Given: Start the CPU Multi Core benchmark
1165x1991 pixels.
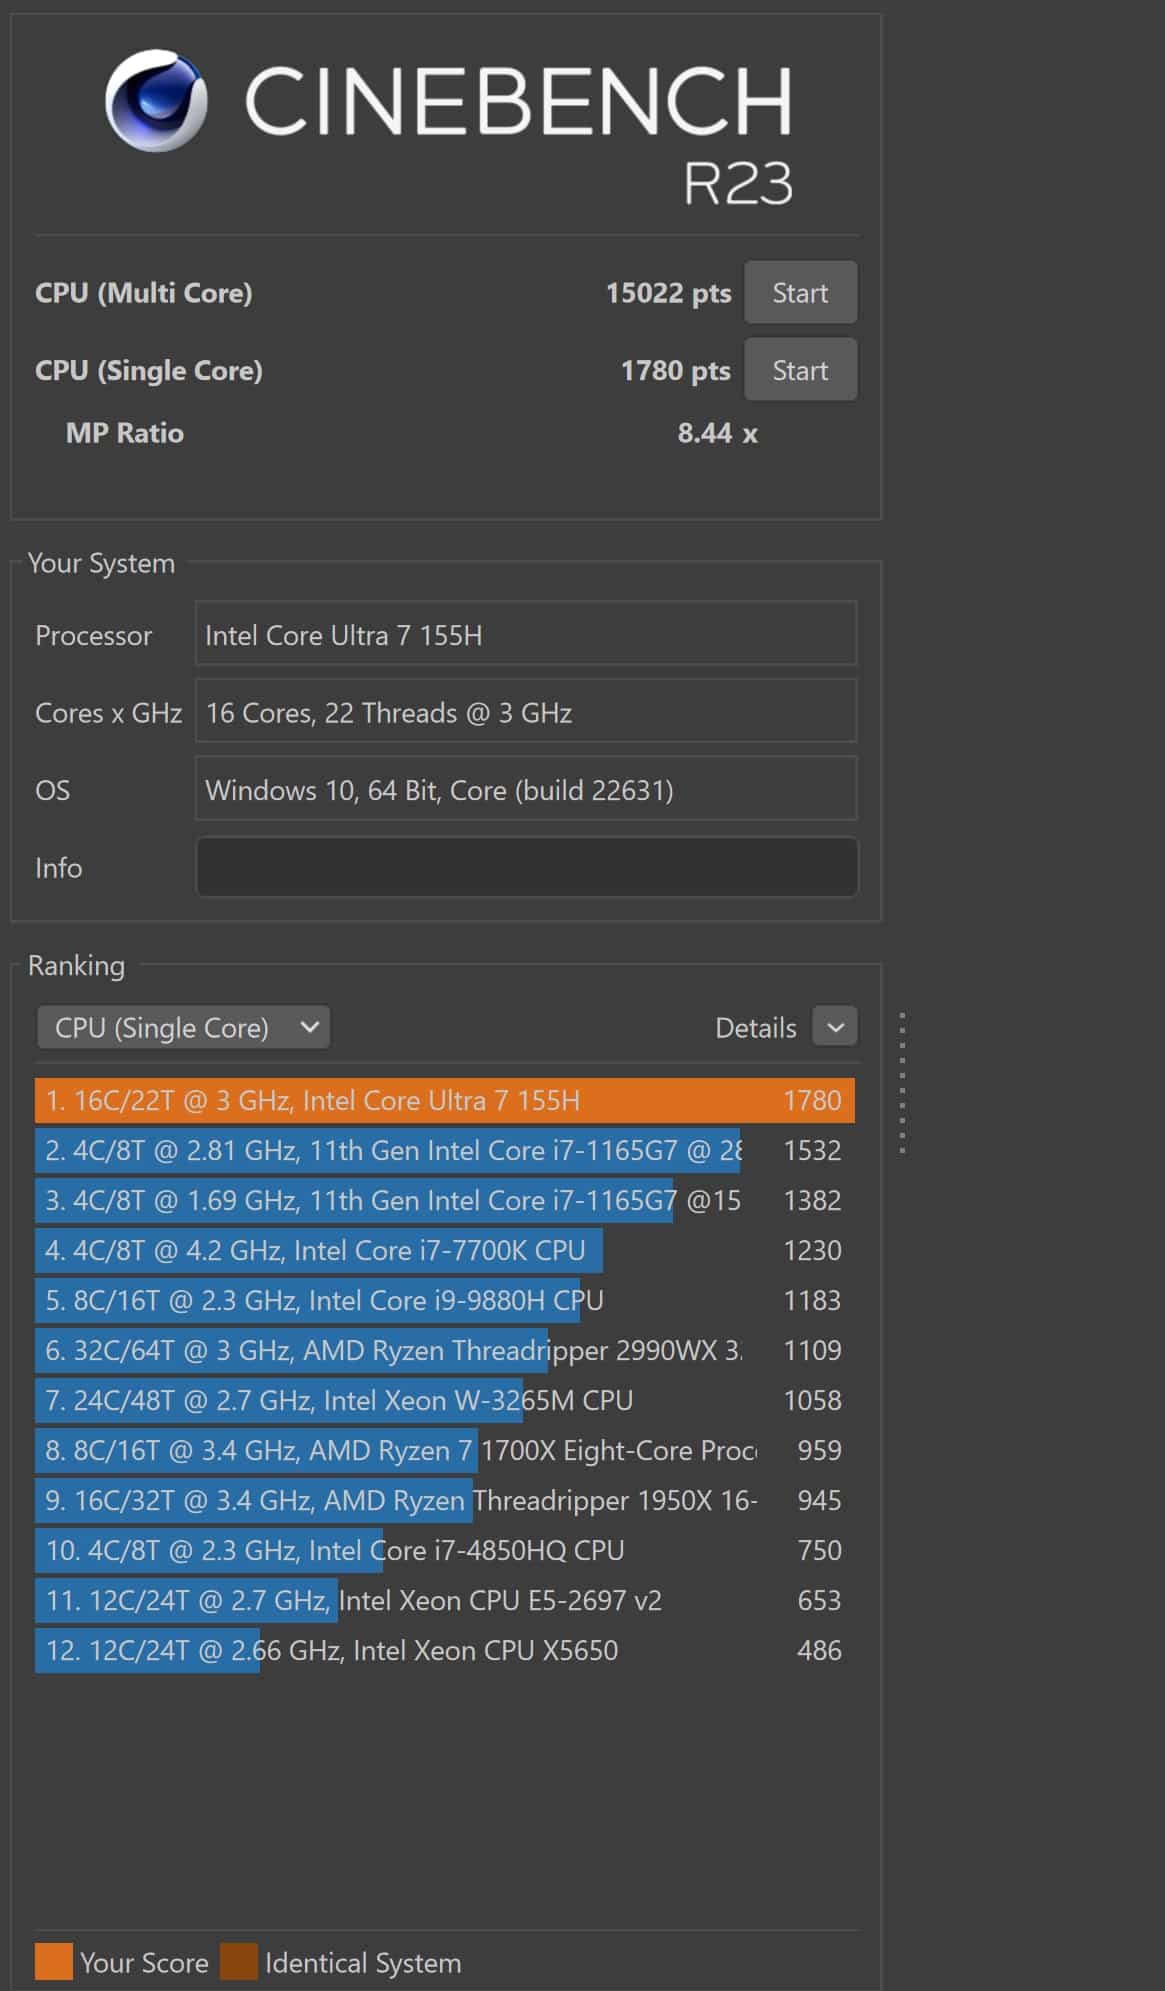Looking at the screenshot, I should tap(799, 293).
